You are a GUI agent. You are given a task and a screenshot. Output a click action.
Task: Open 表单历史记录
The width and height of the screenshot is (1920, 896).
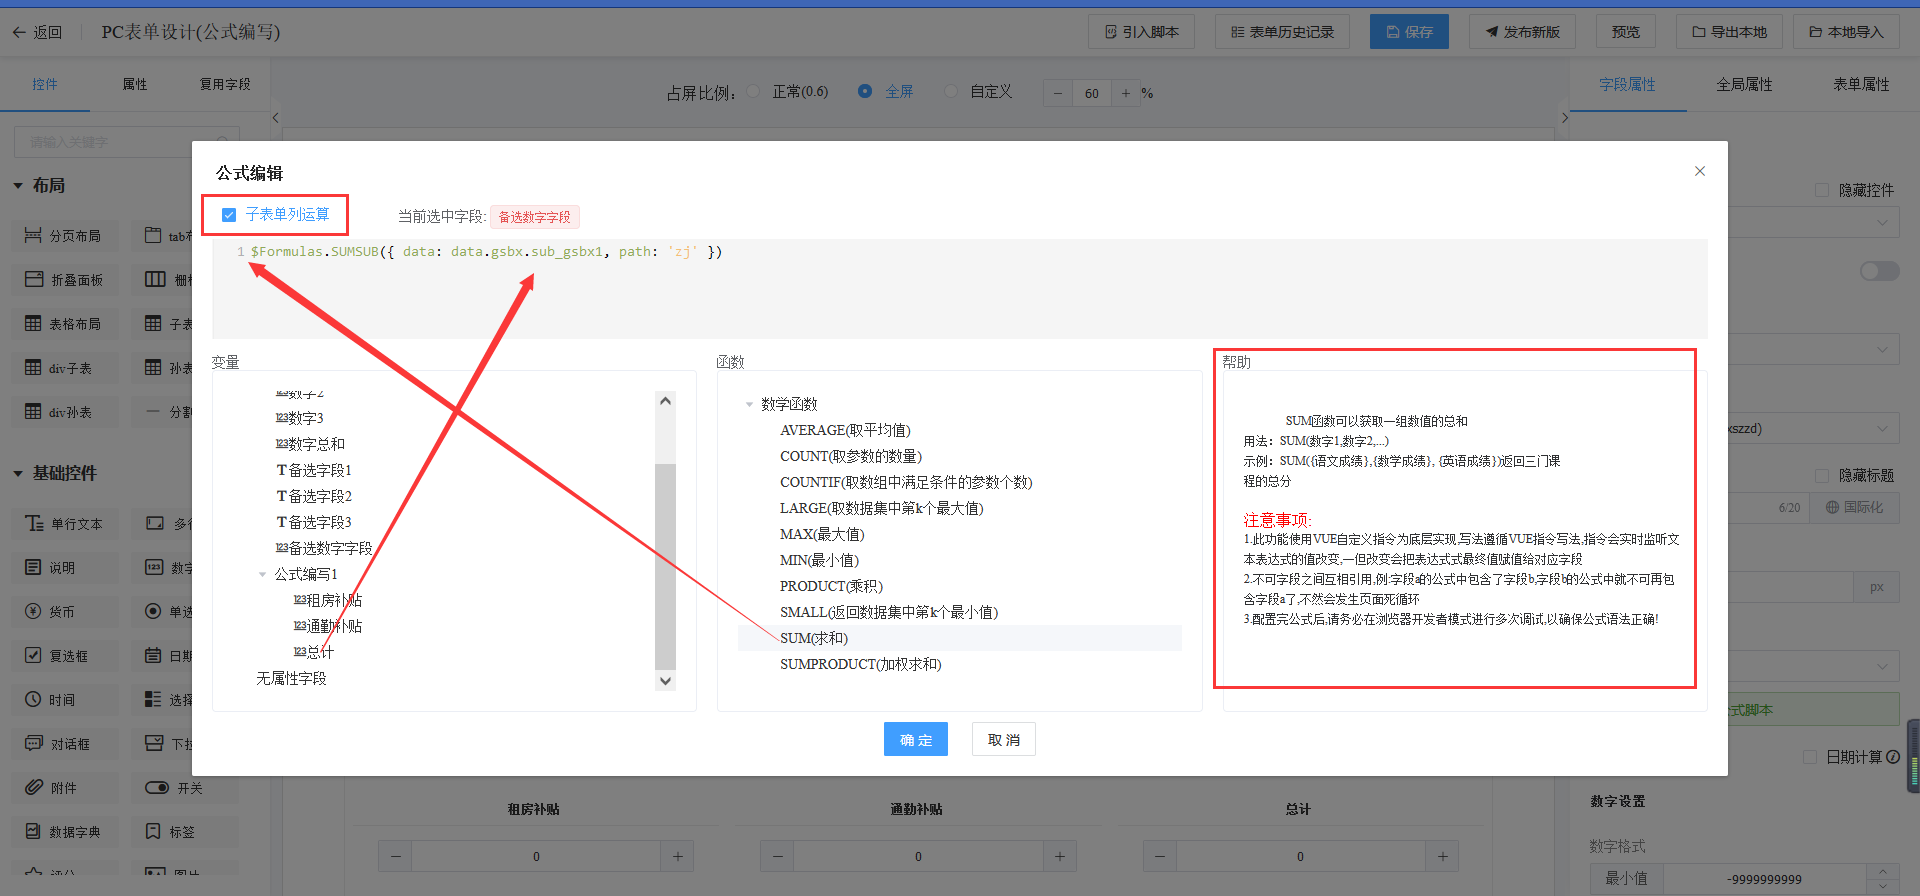tap(1282, 32)
